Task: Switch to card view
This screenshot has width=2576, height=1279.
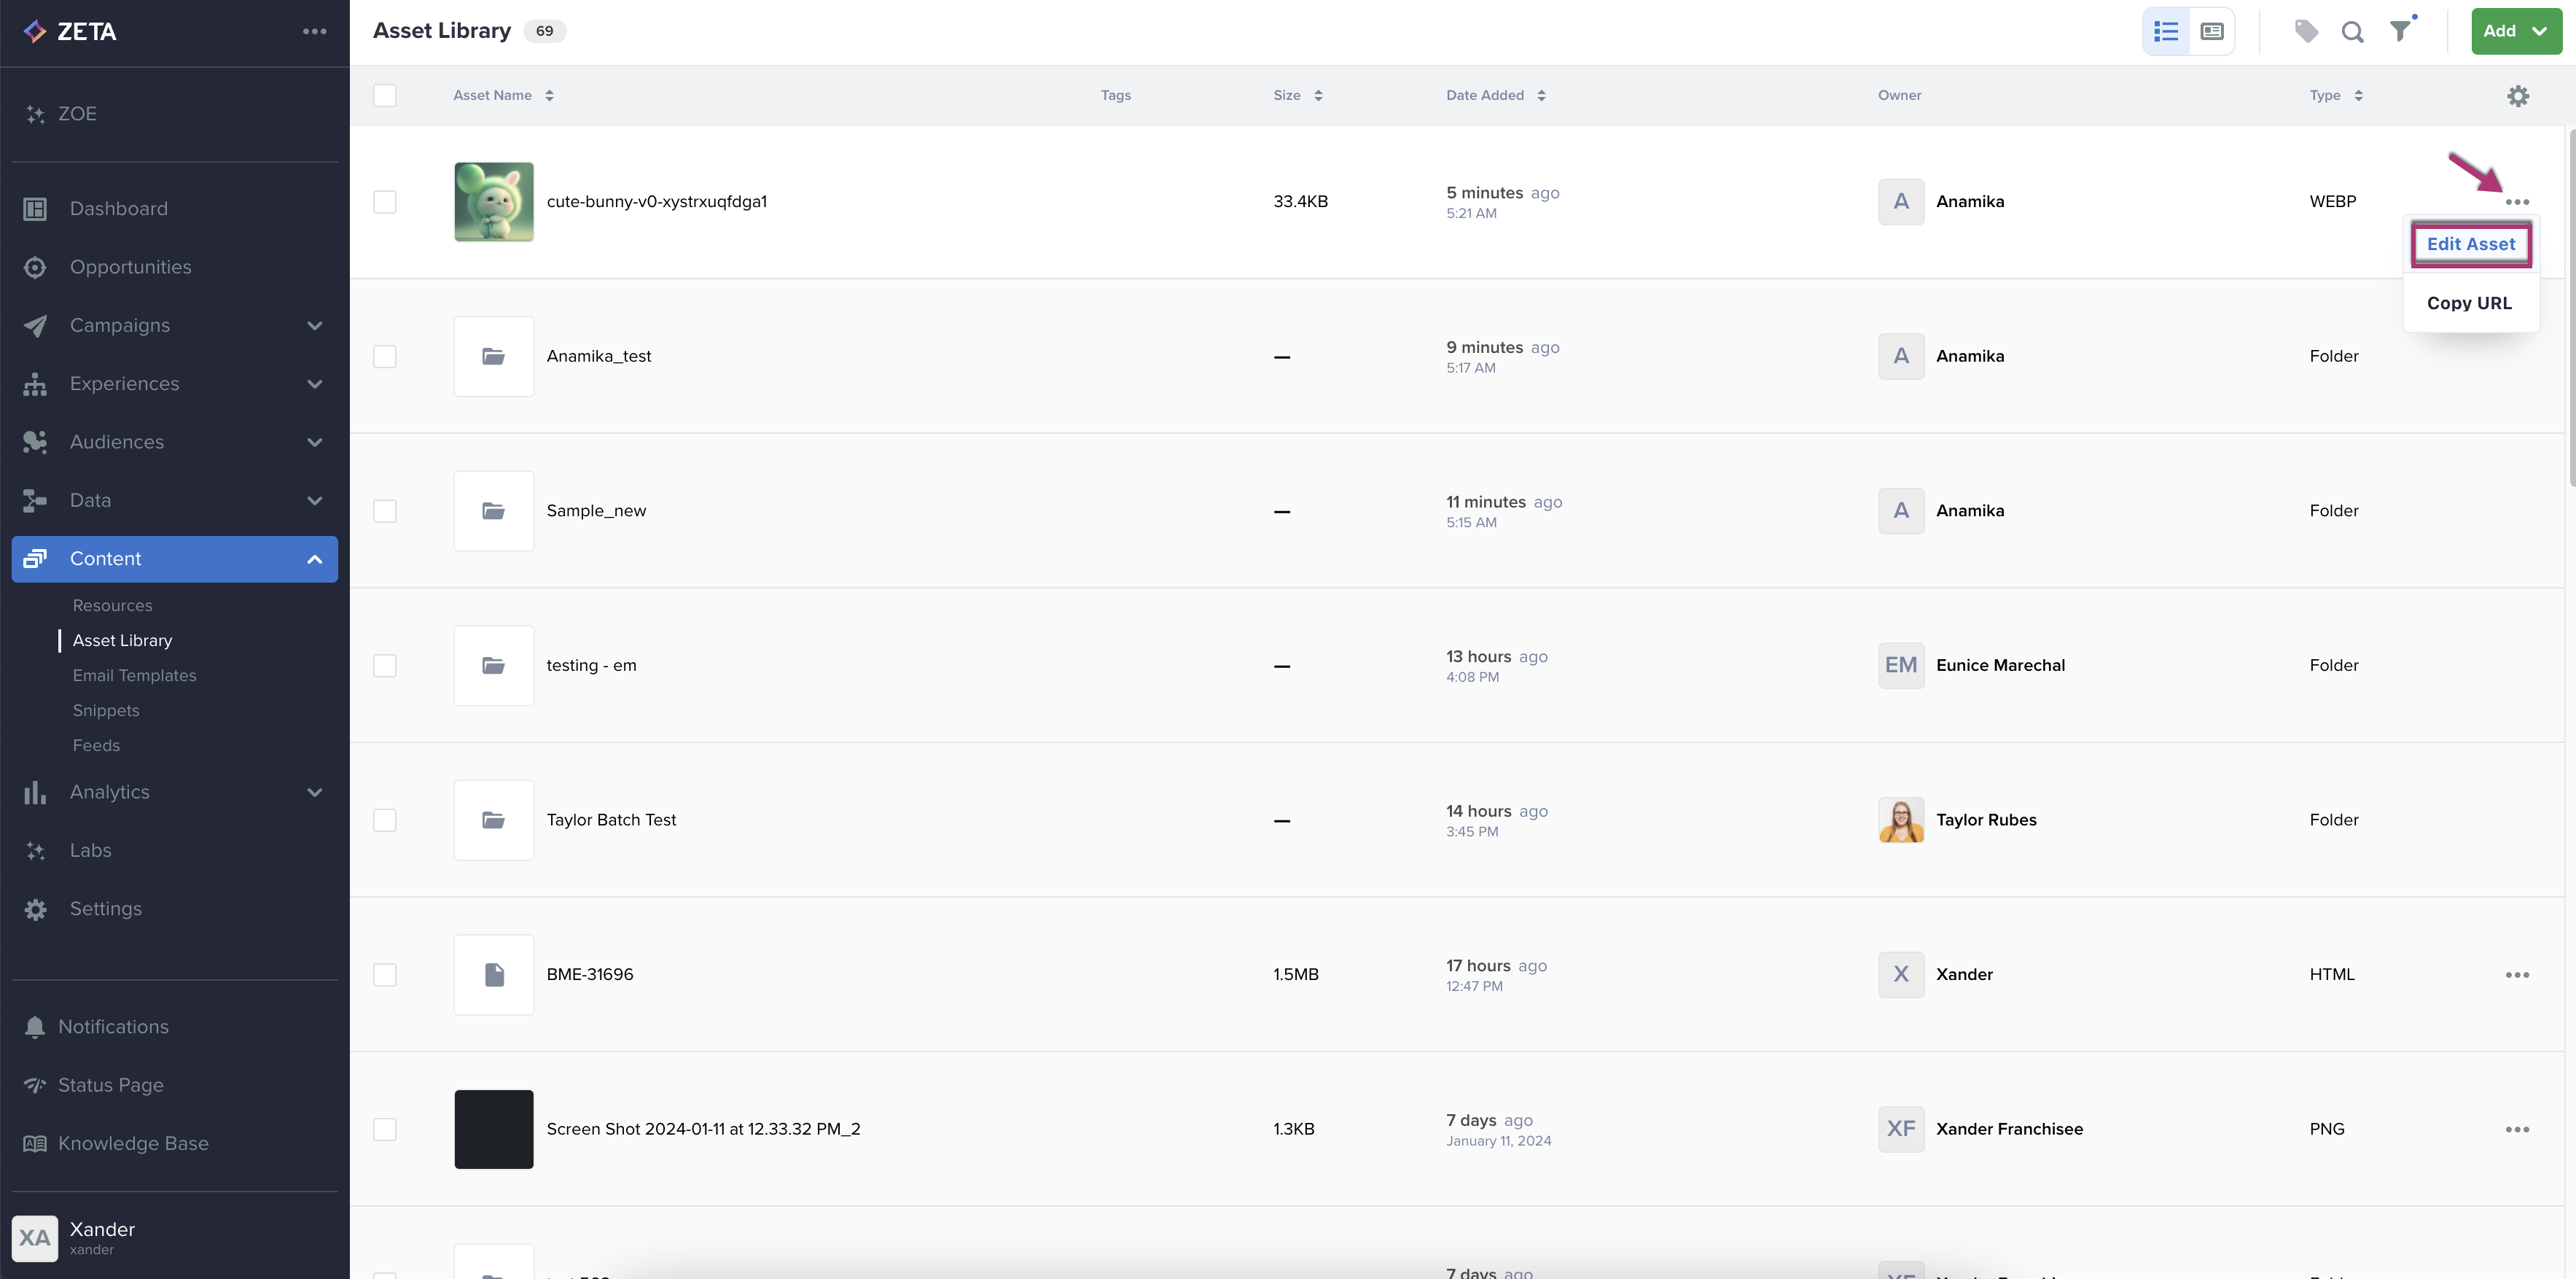Action: (x=2212, y=31)
